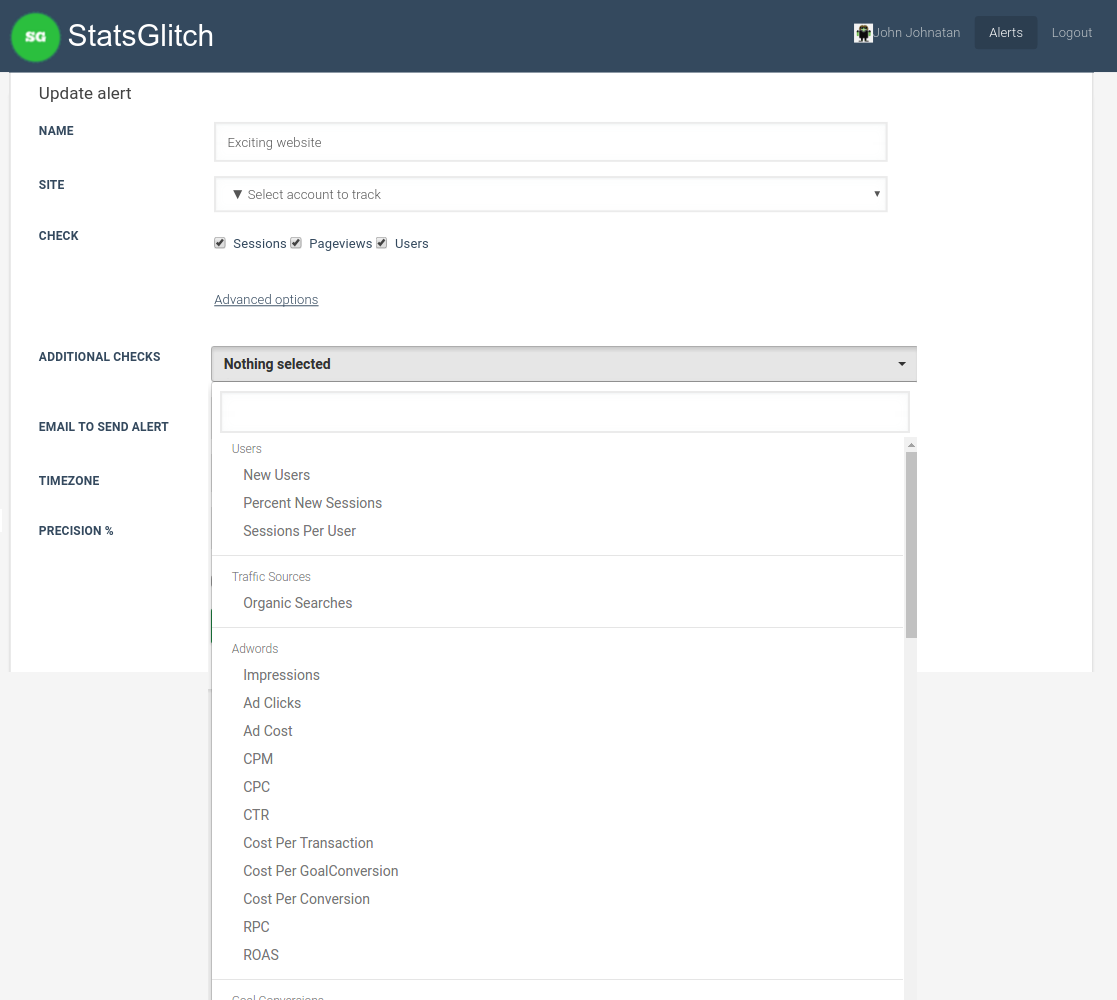Click the user avatar next to John Johnatan

(863, 33)
